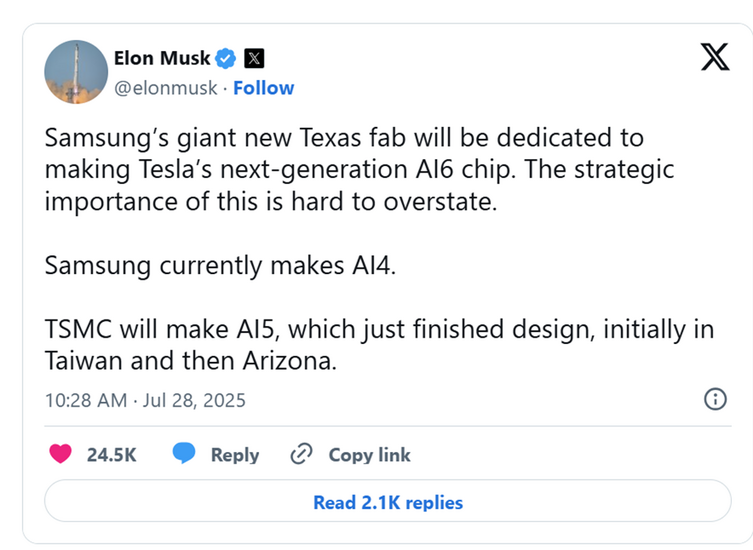Click the blue verified checkmark badge
This screenshot has width=753, height=550.
click(226, 57)
